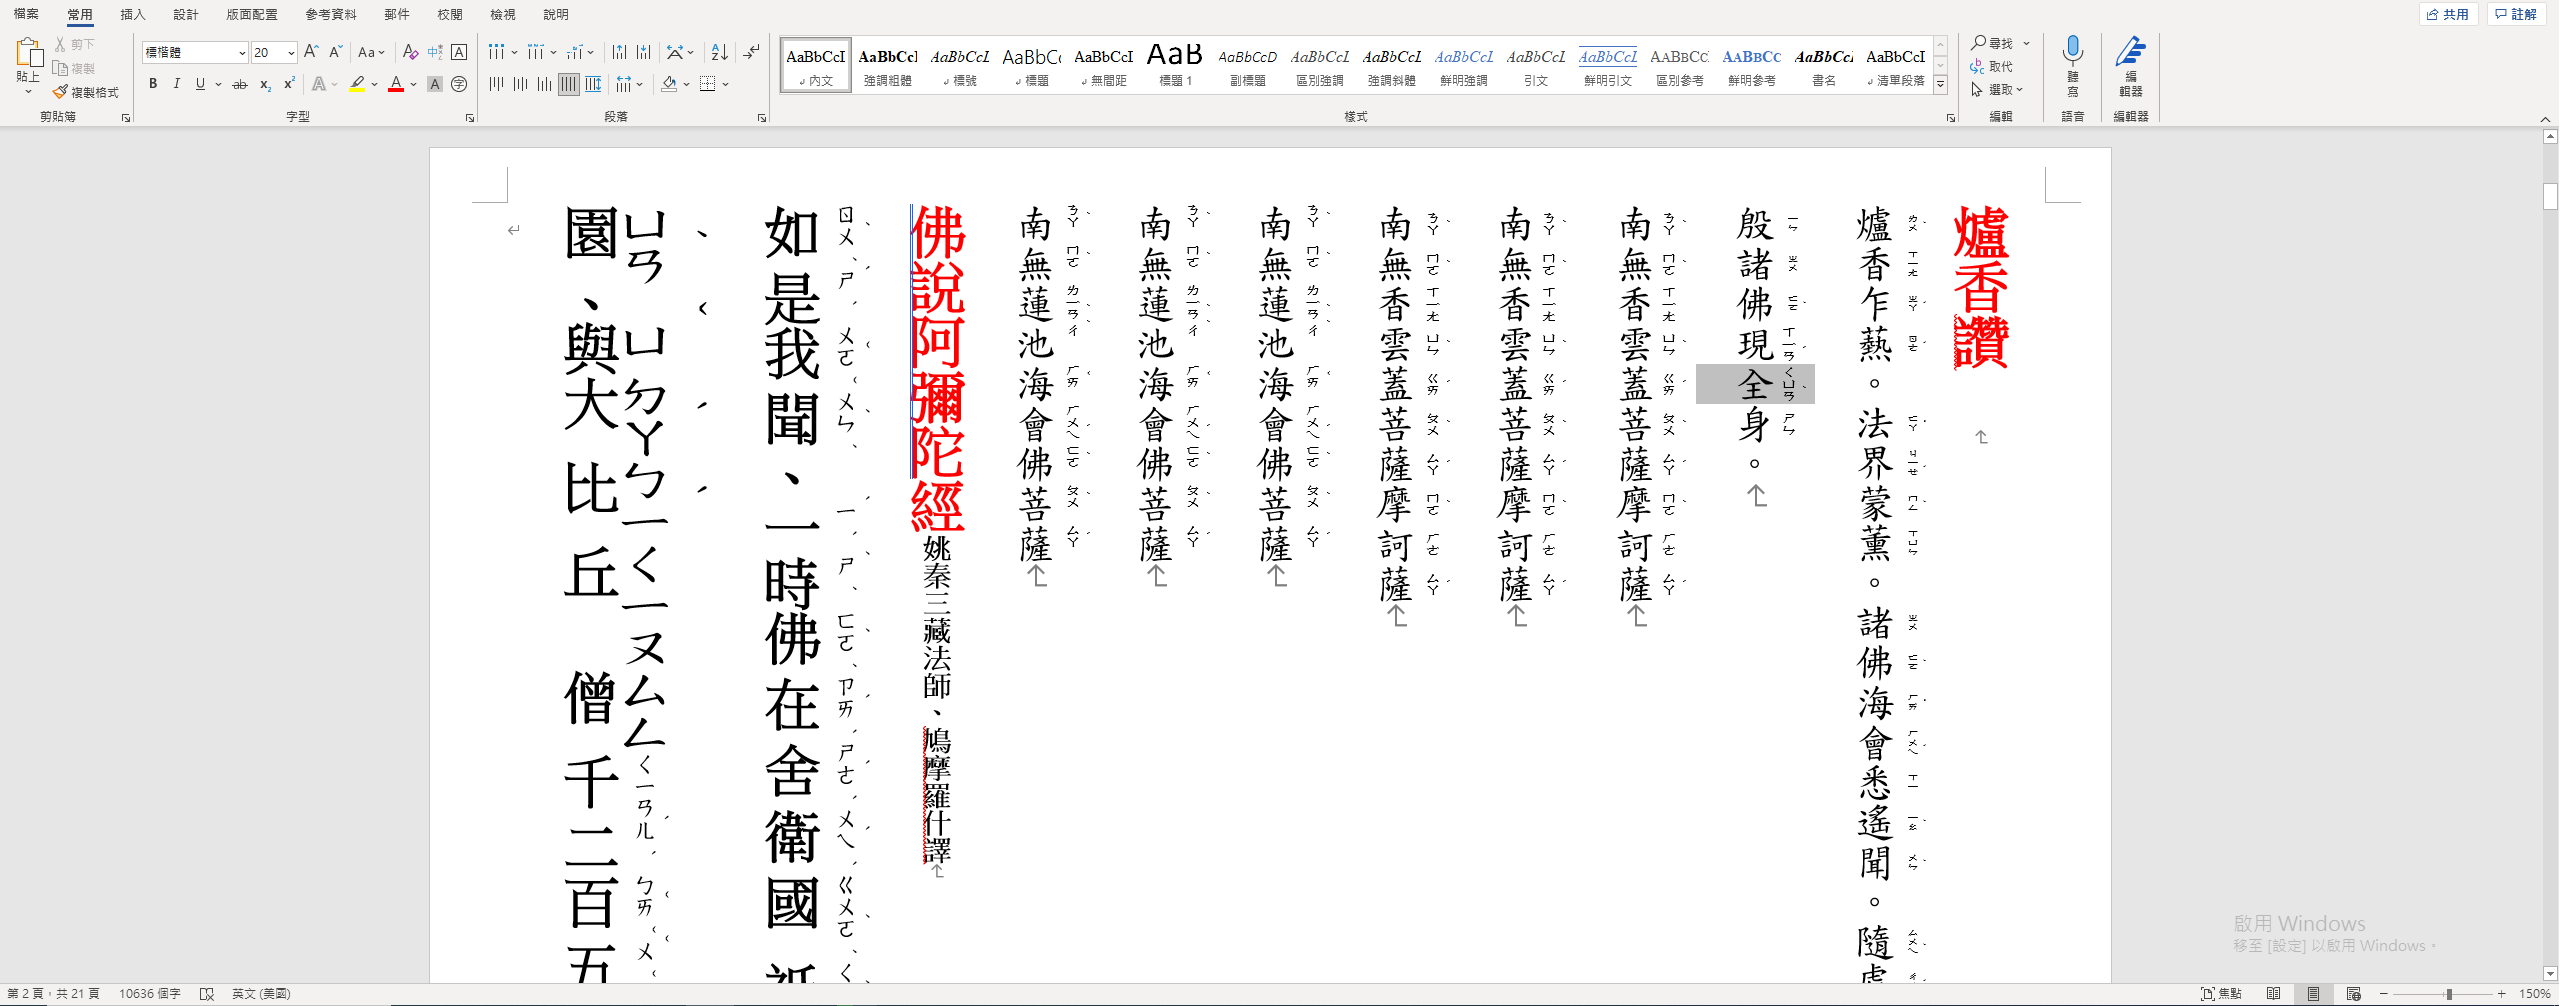Switch to the 插入 (Insert) tab
Image resolution: width=2560 pixels, height=1006 pixels.
[x=133, y=14]
